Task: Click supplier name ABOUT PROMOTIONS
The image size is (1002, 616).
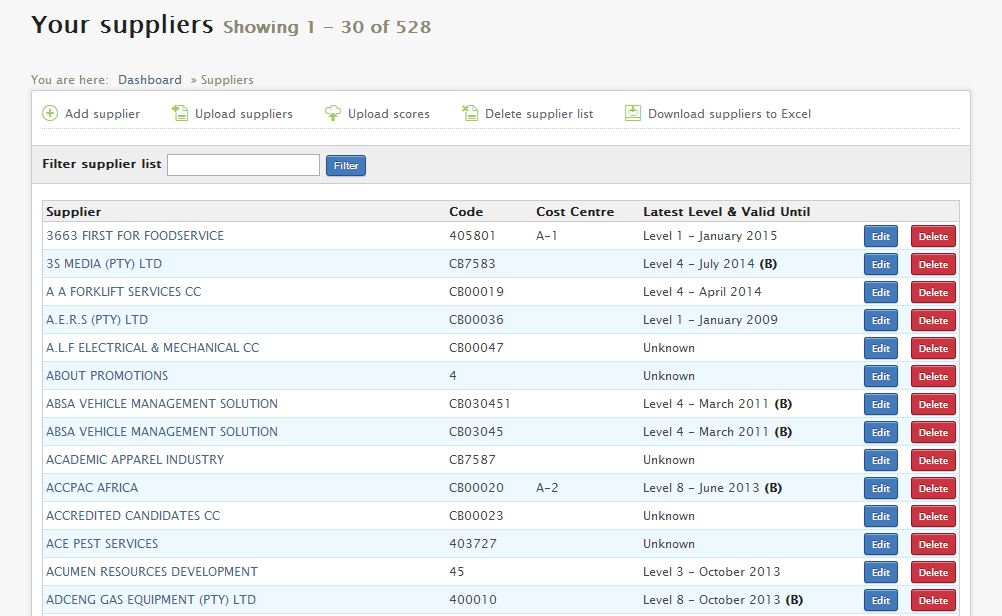Action: (x=107, y=376)
